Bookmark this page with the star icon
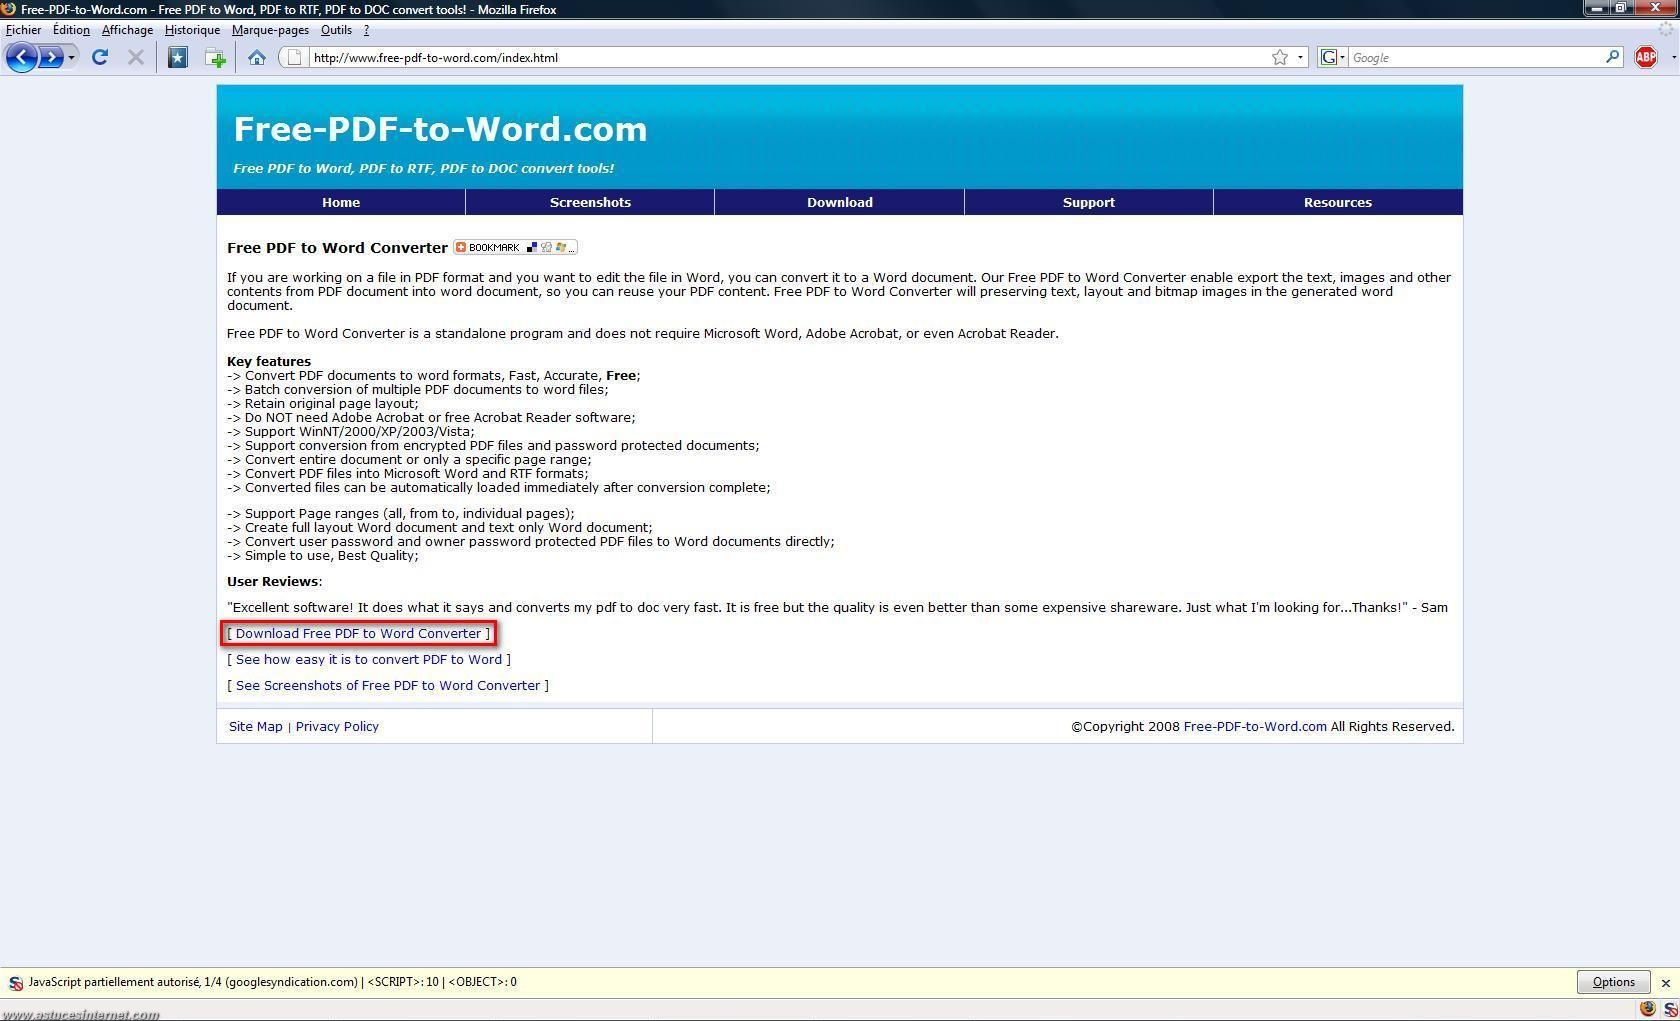Viewport: 1680px width, 1021px height. coord(1280,57)
